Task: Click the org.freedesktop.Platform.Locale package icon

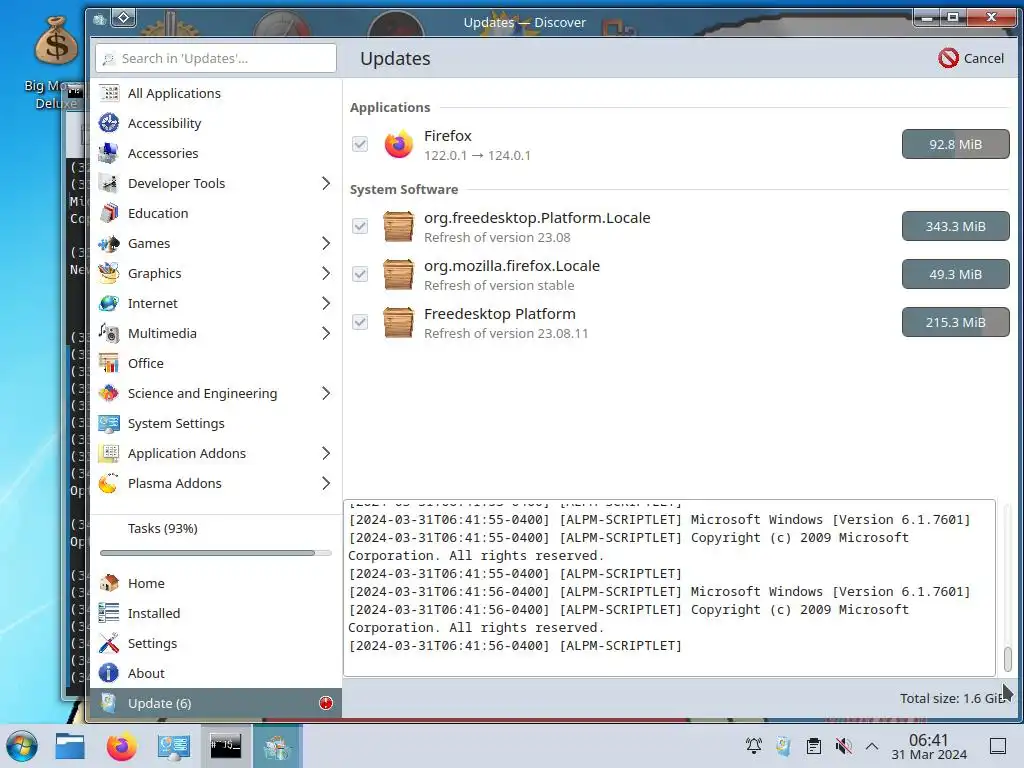Action: click(398, 227)
